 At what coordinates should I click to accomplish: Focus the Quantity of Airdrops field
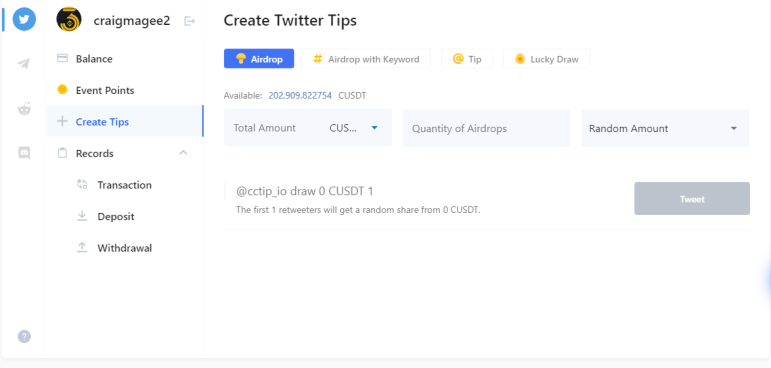[x=486, y=128]
